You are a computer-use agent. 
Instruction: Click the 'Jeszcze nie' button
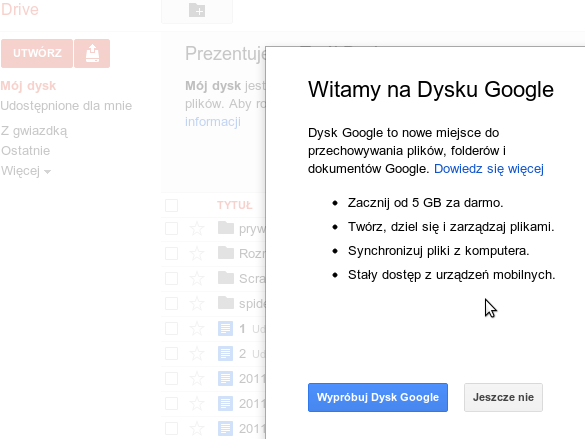pyautogui.click(x=503, y=397)
